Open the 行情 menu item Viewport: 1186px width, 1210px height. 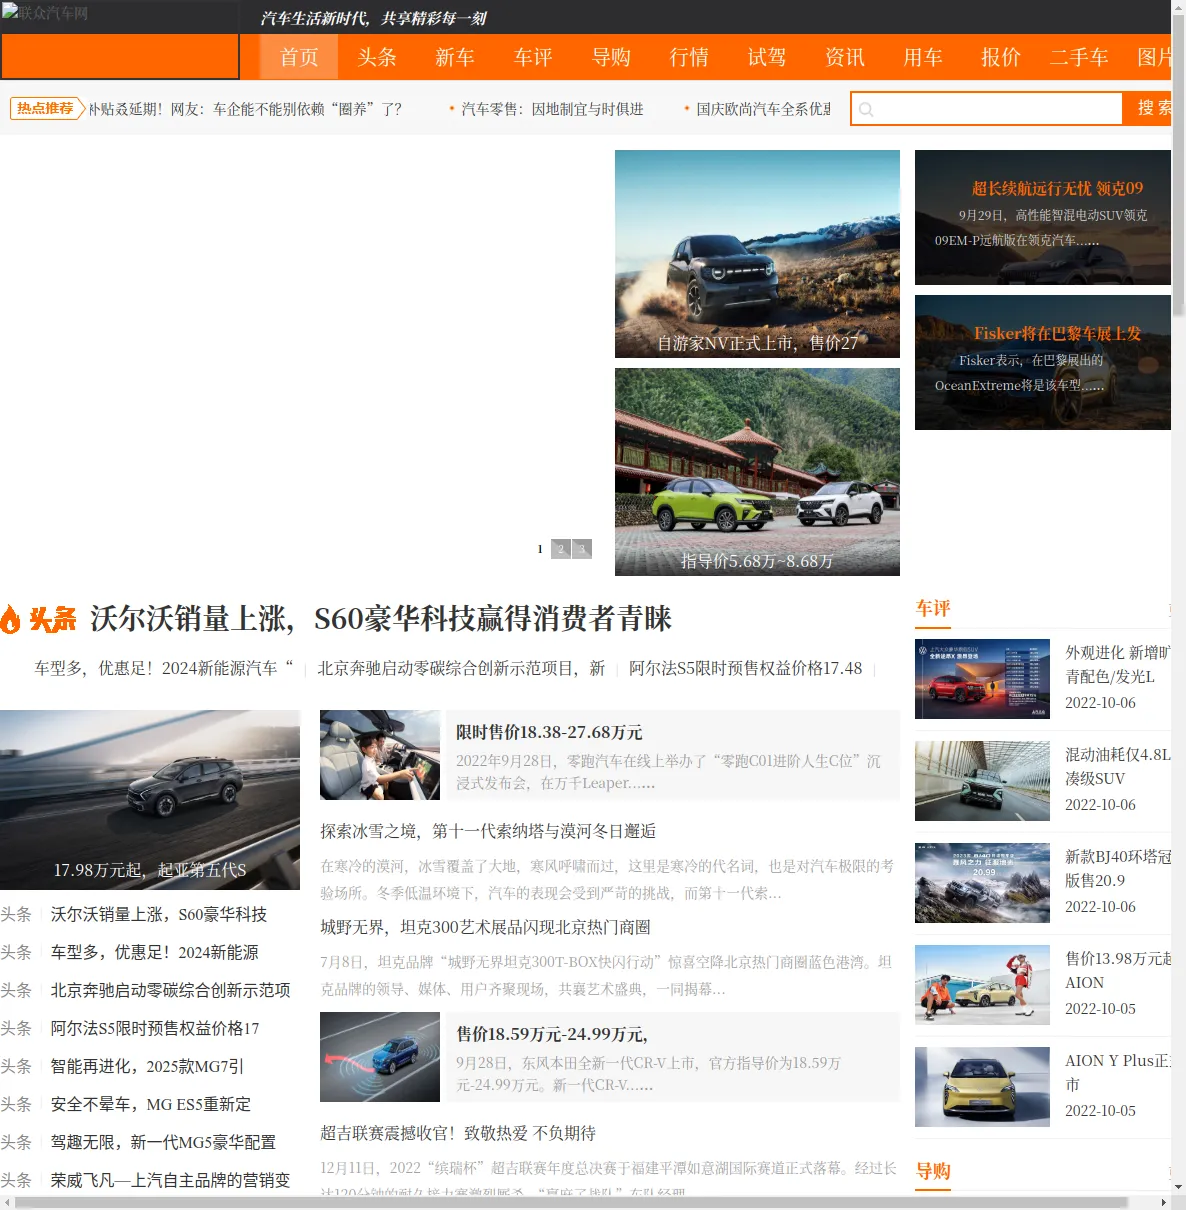[689, 57]
